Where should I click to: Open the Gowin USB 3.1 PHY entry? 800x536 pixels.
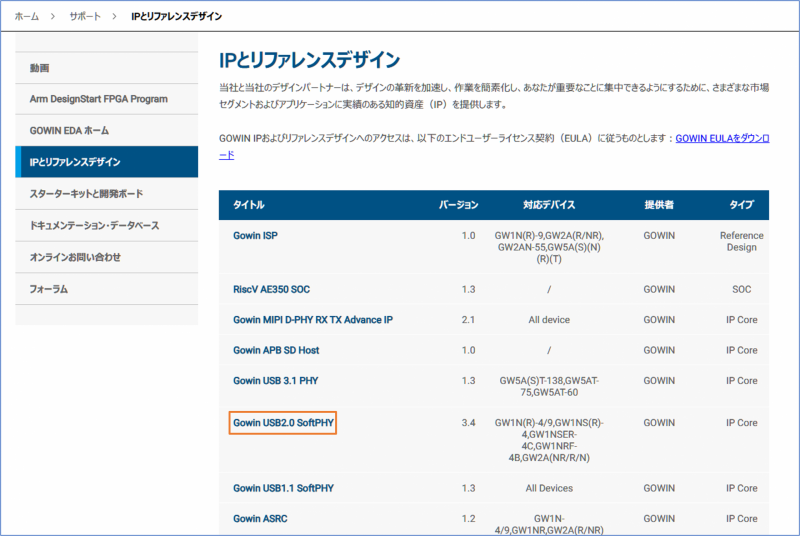[x=276, y=380]
